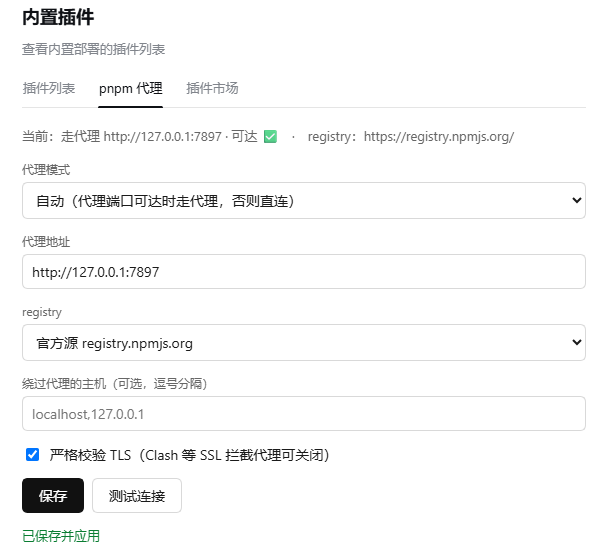Viewport: 610px width, 560px height.
Task: Click the 测试连接 button
Action: coord(137,495)
